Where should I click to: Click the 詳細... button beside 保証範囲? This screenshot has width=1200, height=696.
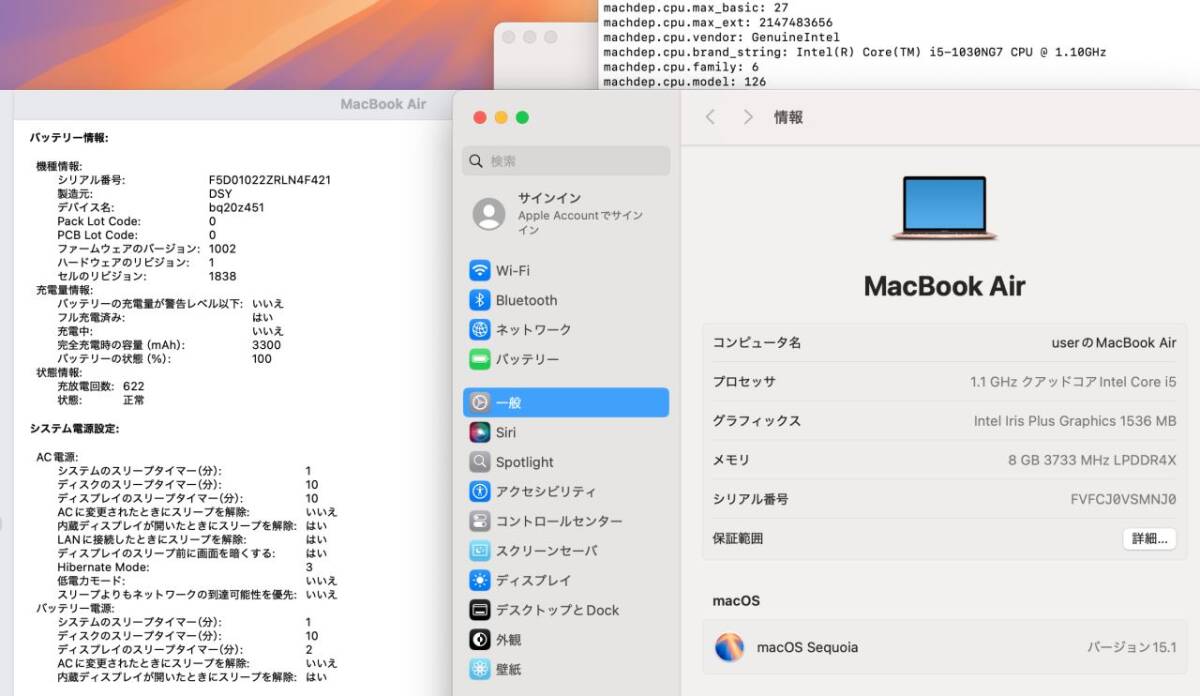point(1149,538)
